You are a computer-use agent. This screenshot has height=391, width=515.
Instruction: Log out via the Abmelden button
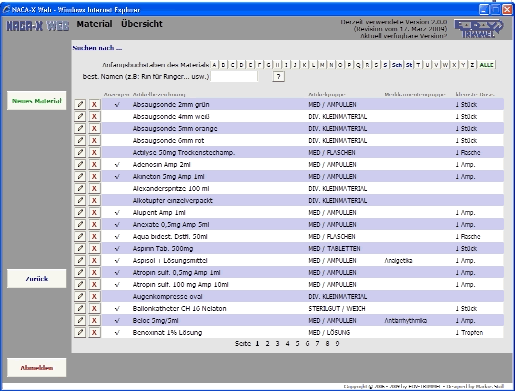[x=37, y=368]
